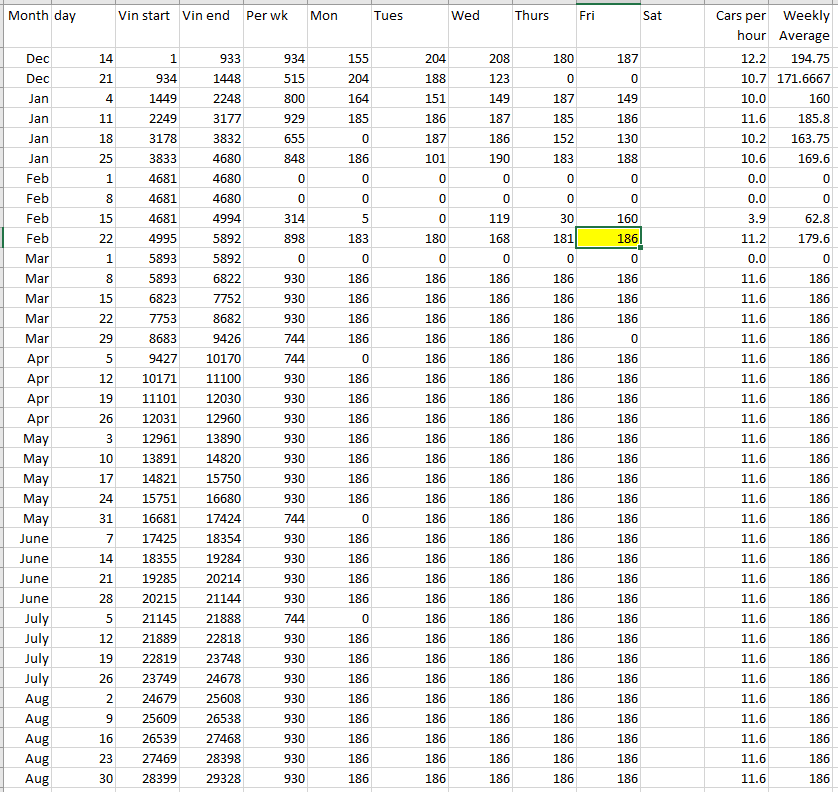Click Cars per hour value 3.9
The width and height of the screenshot is (838, 792).
click(740, 219)
